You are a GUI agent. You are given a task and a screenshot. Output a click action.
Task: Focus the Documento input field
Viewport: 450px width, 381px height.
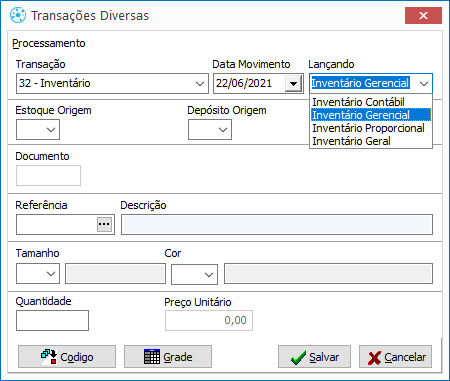[x=48, y=175]
